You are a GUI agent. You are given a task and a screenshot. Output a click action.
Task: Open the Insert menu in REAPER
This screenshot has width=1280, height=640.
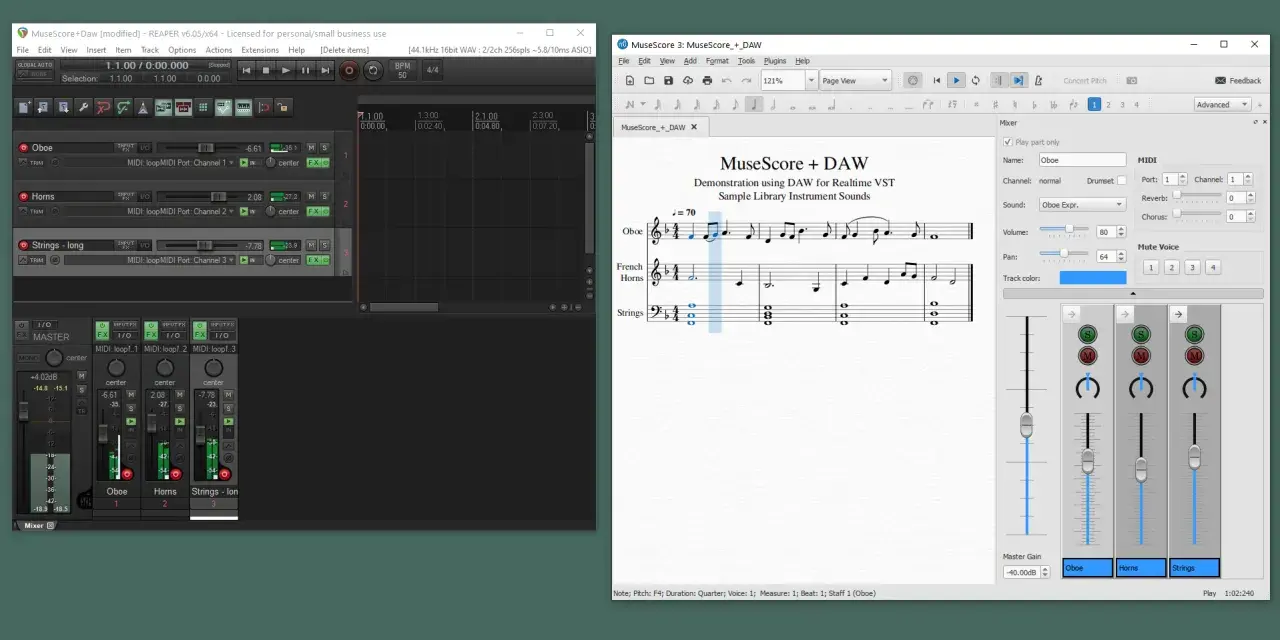pos(96,49)
